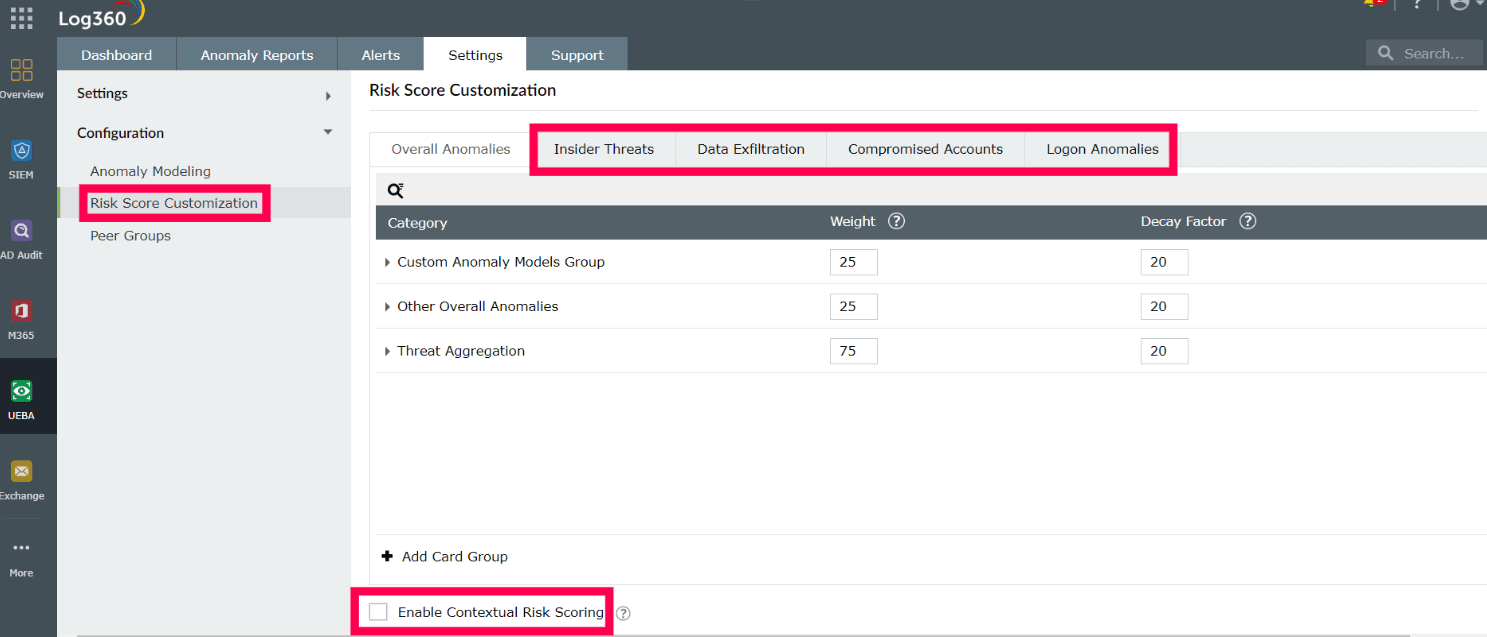Open the AD Audit module
This screenshot has width=1487, height=637.
[x=21, y=230]
